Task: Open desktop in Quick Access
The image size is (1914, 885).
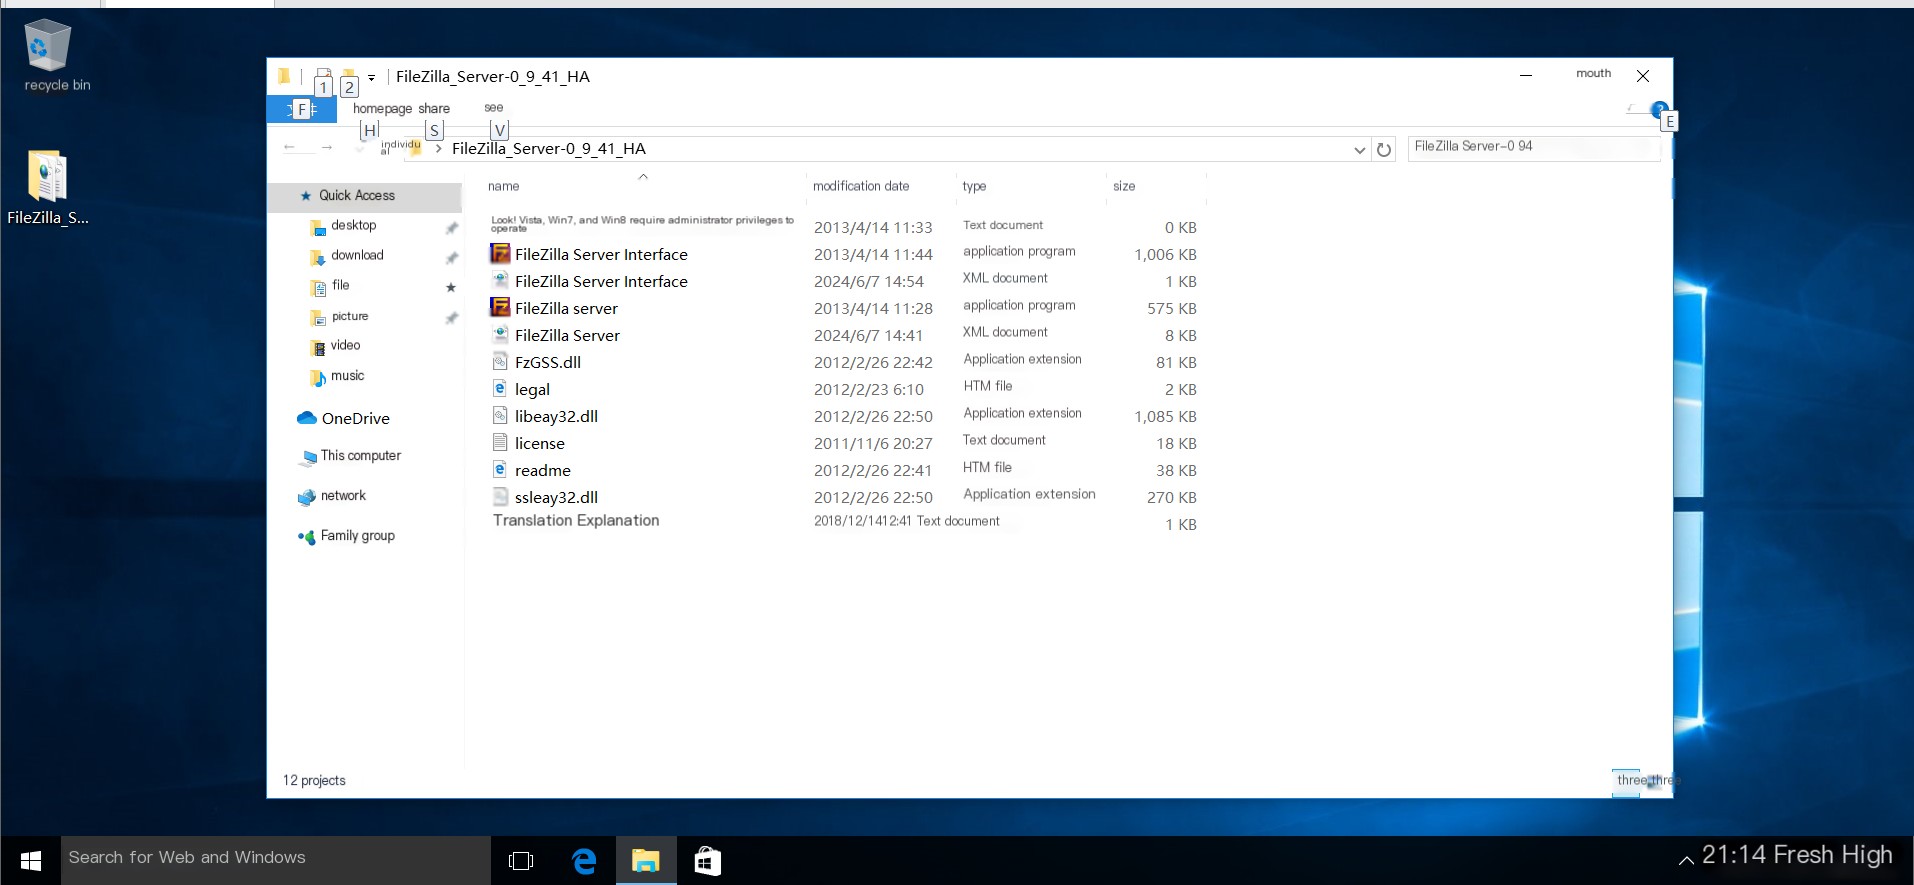Action: tap(354, 226)
